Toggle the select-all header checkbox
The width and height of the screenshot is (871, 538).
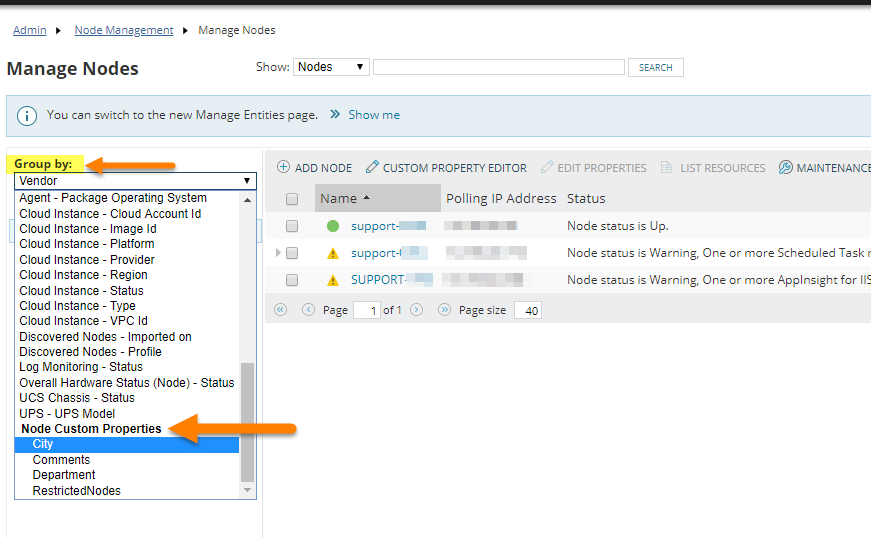pyautogui.click(x=292, y=199)
